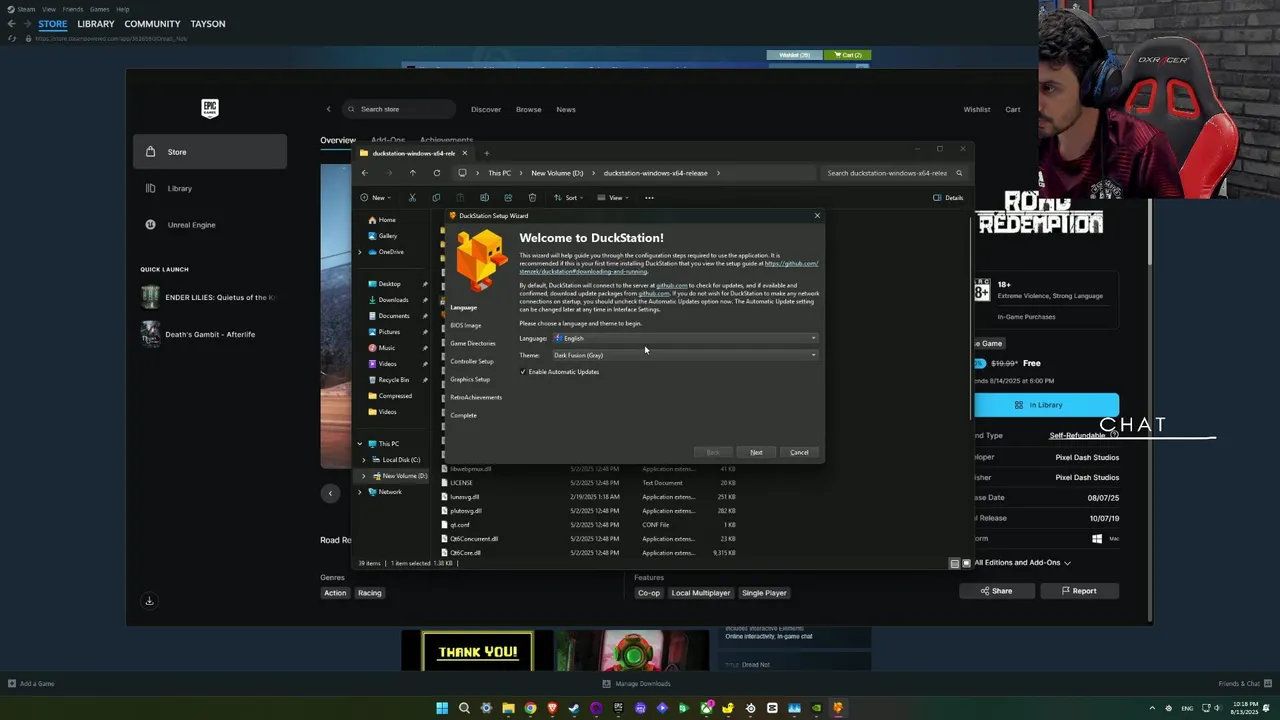Open Home in the Explorer navigation pane

(x=381, y=220)
